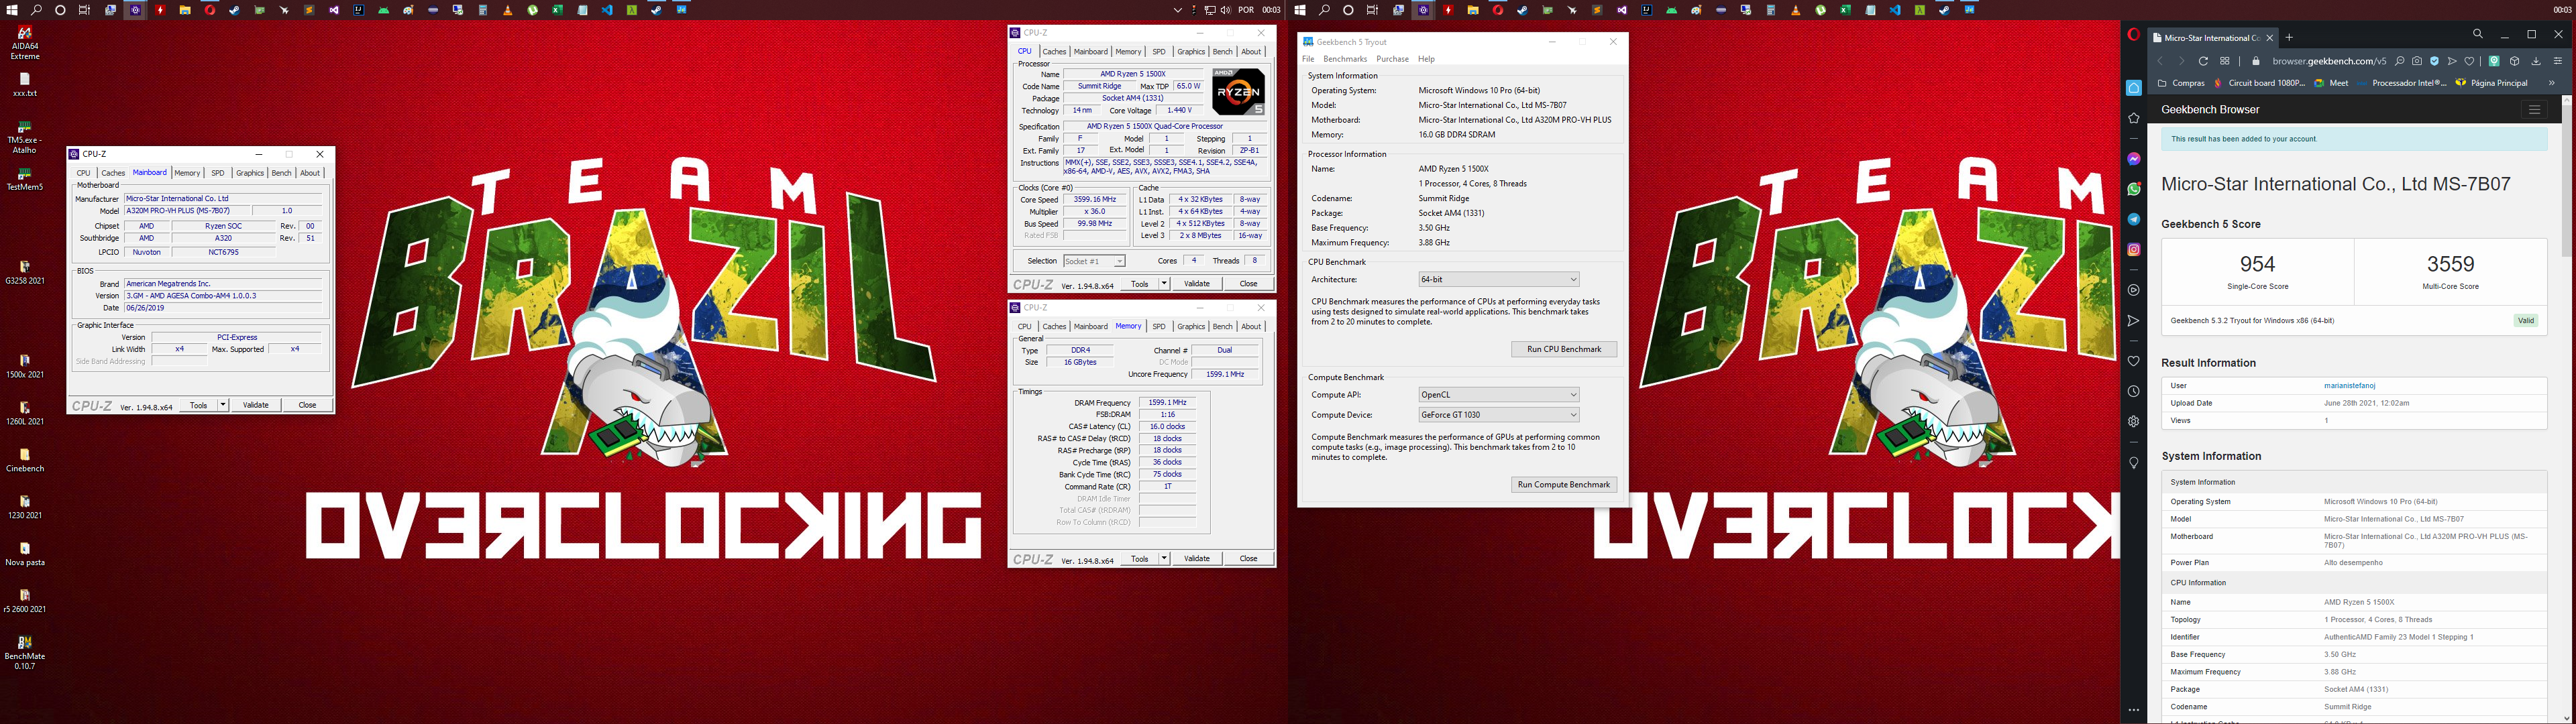Open Telegram in the Opera sidebar
This screenshot has height=724, width=2576.
[2133, 219]
